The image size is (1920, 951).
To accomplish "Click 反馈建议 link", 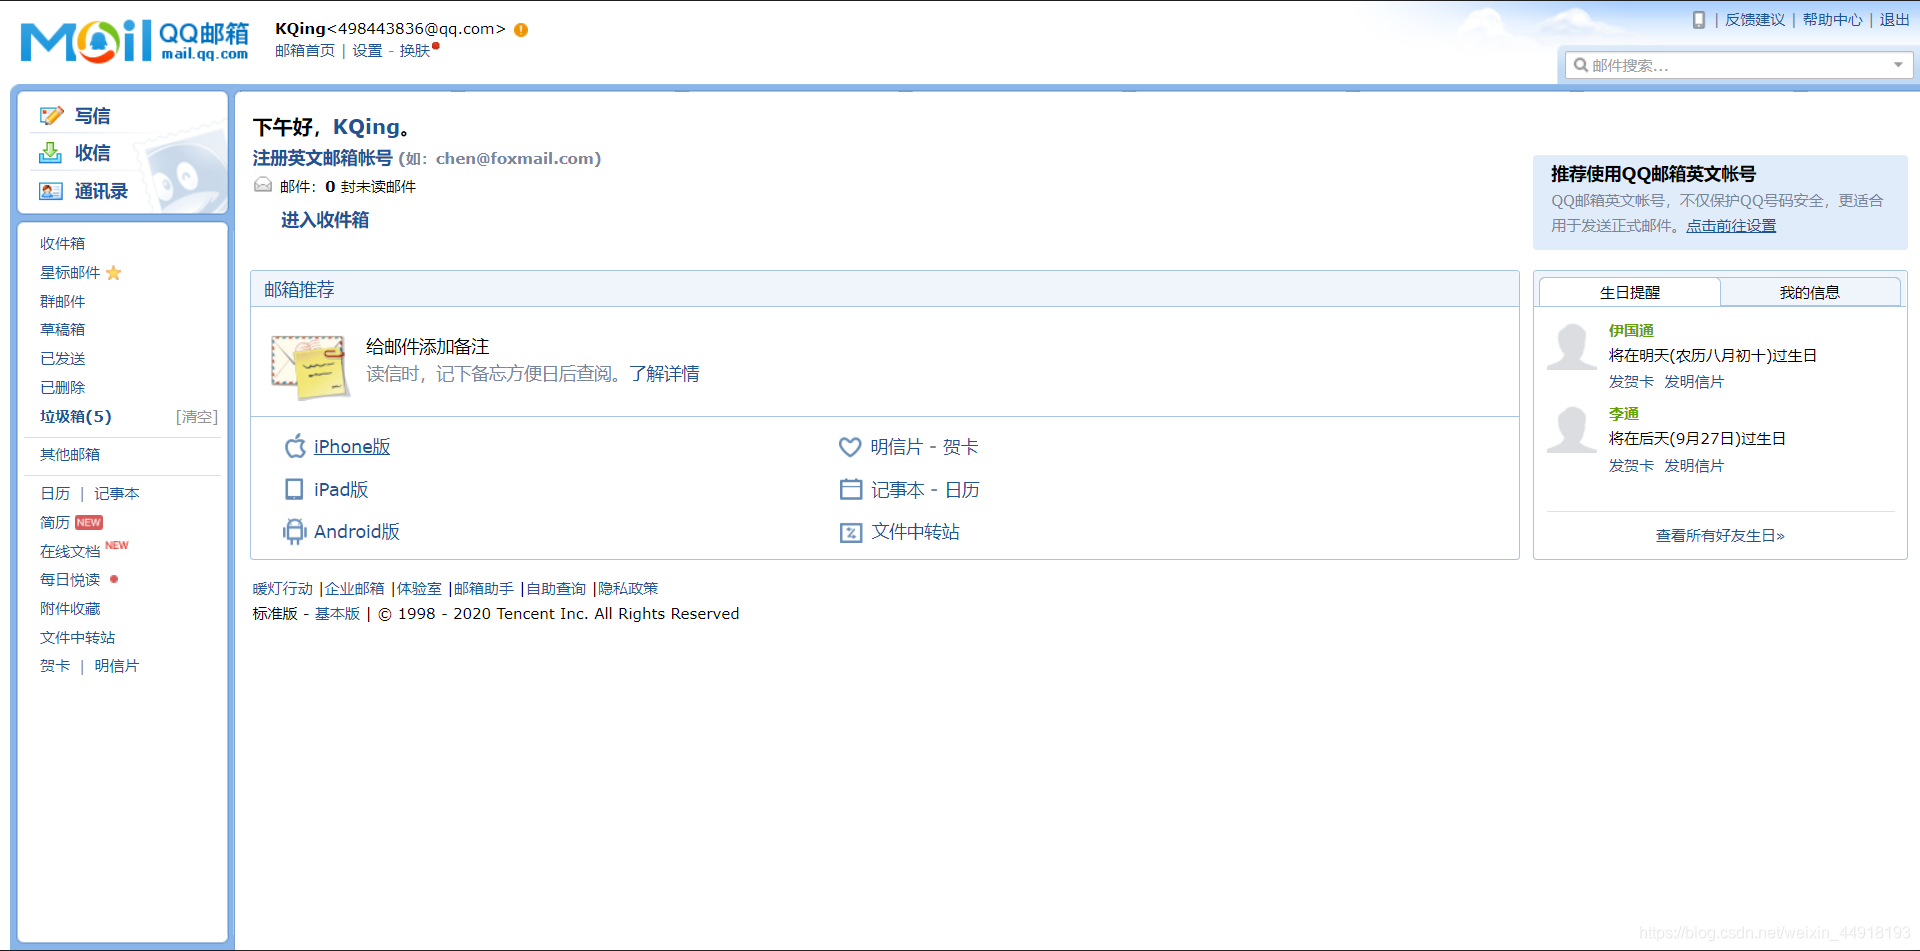I will [x=1755, y=20].
